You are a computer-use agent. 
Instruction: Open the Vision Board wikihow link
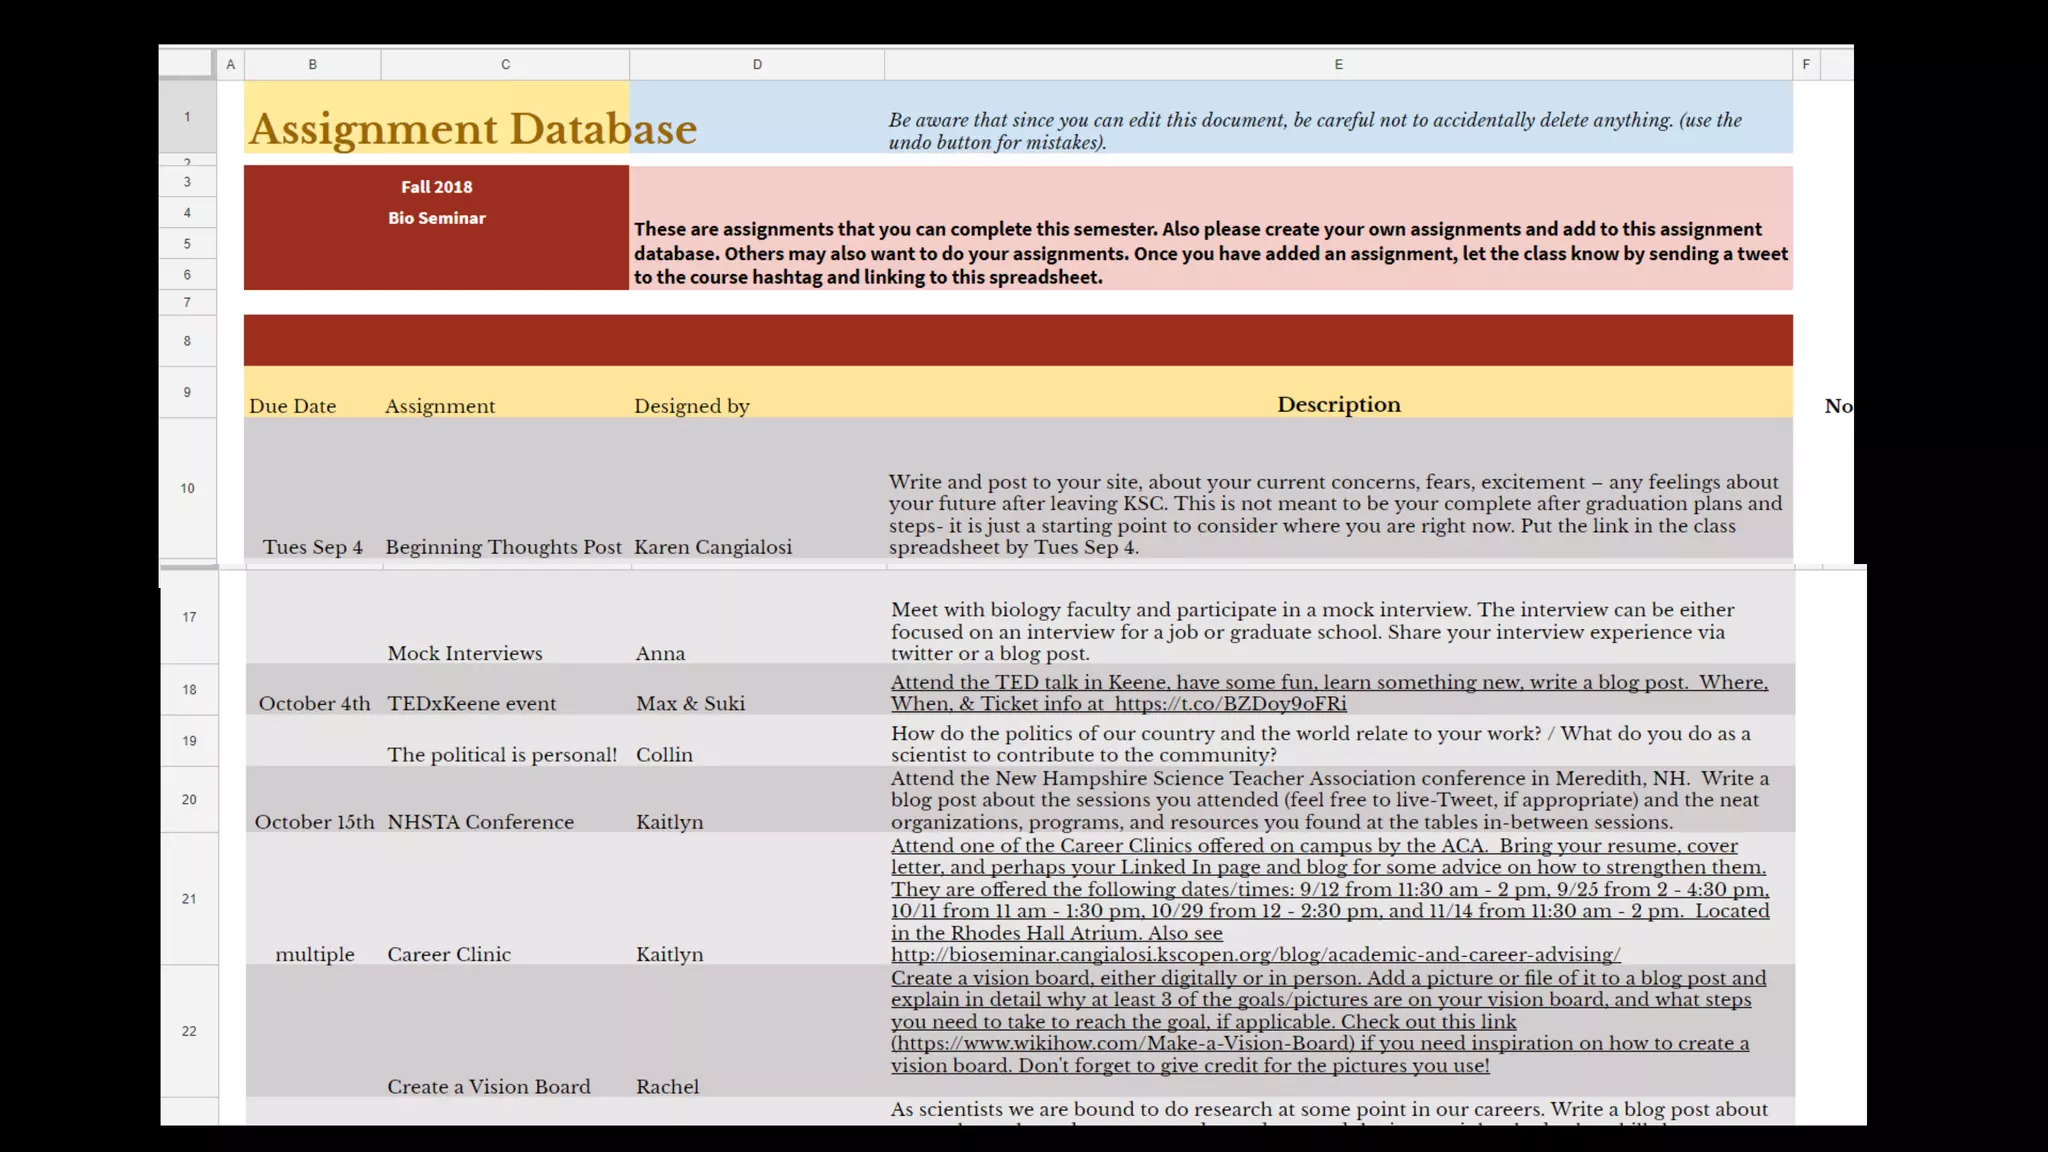(1122, 1044)
